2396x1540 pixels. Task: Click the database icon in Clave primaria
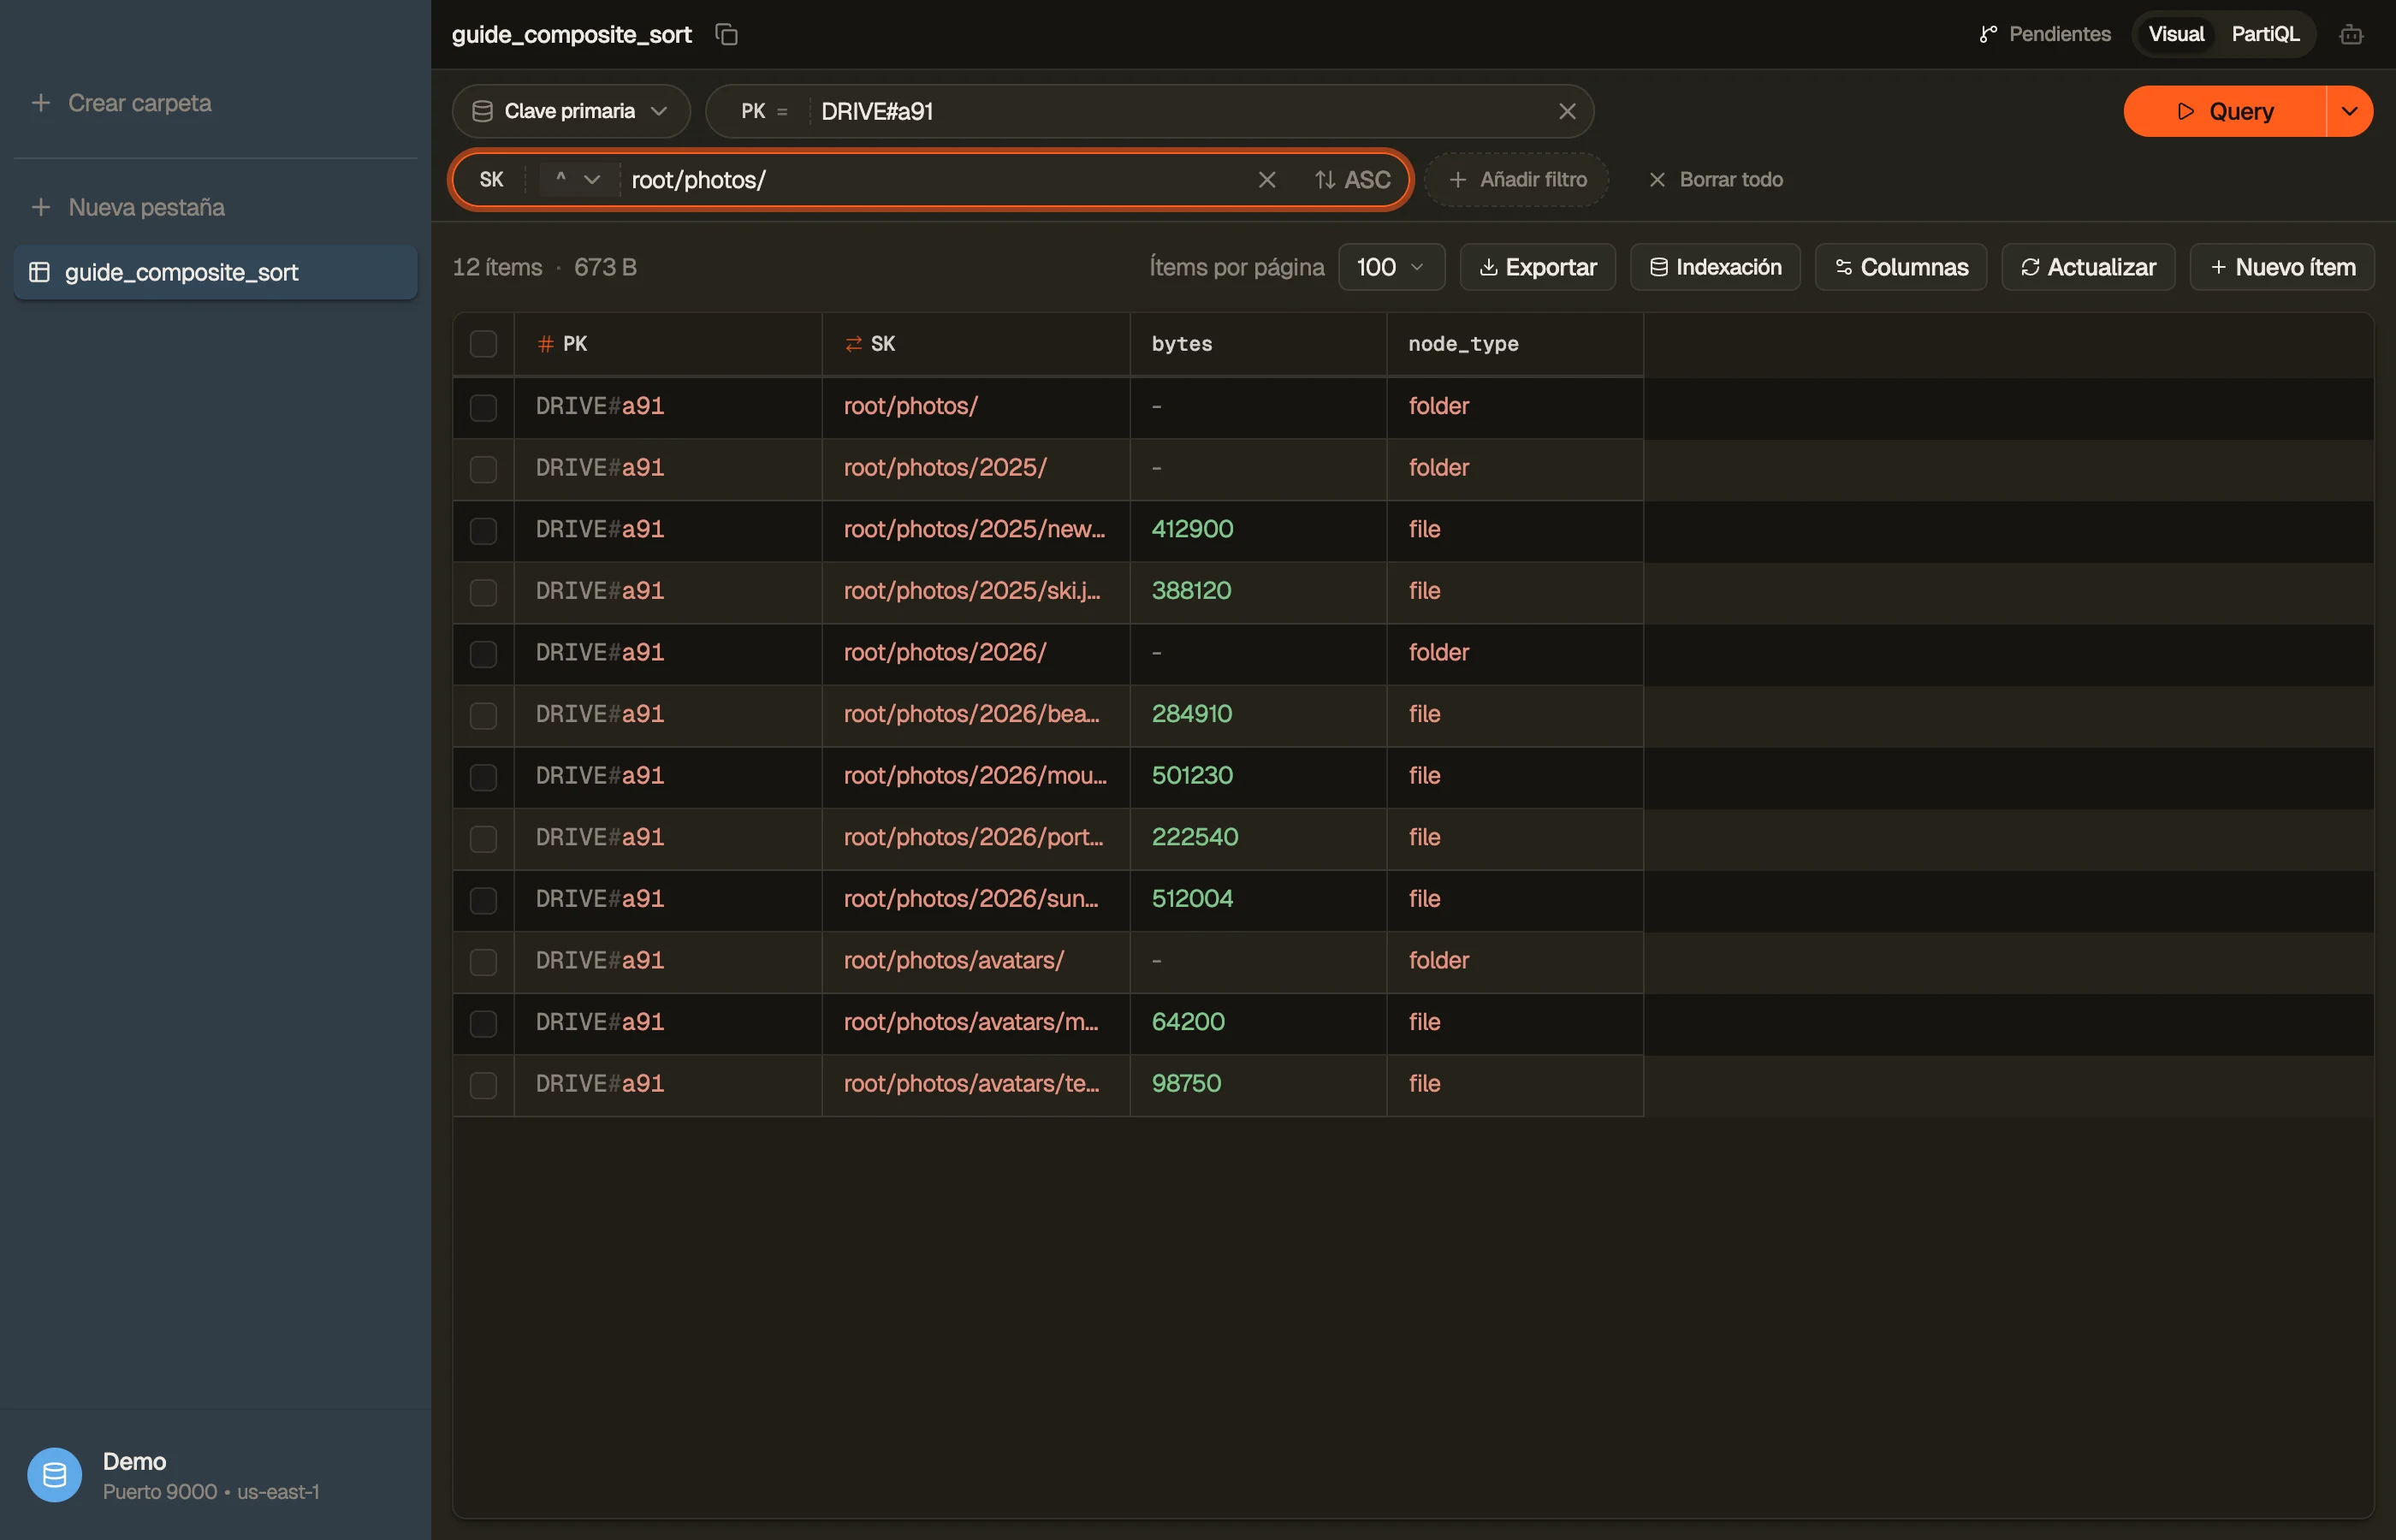(482, 111)
